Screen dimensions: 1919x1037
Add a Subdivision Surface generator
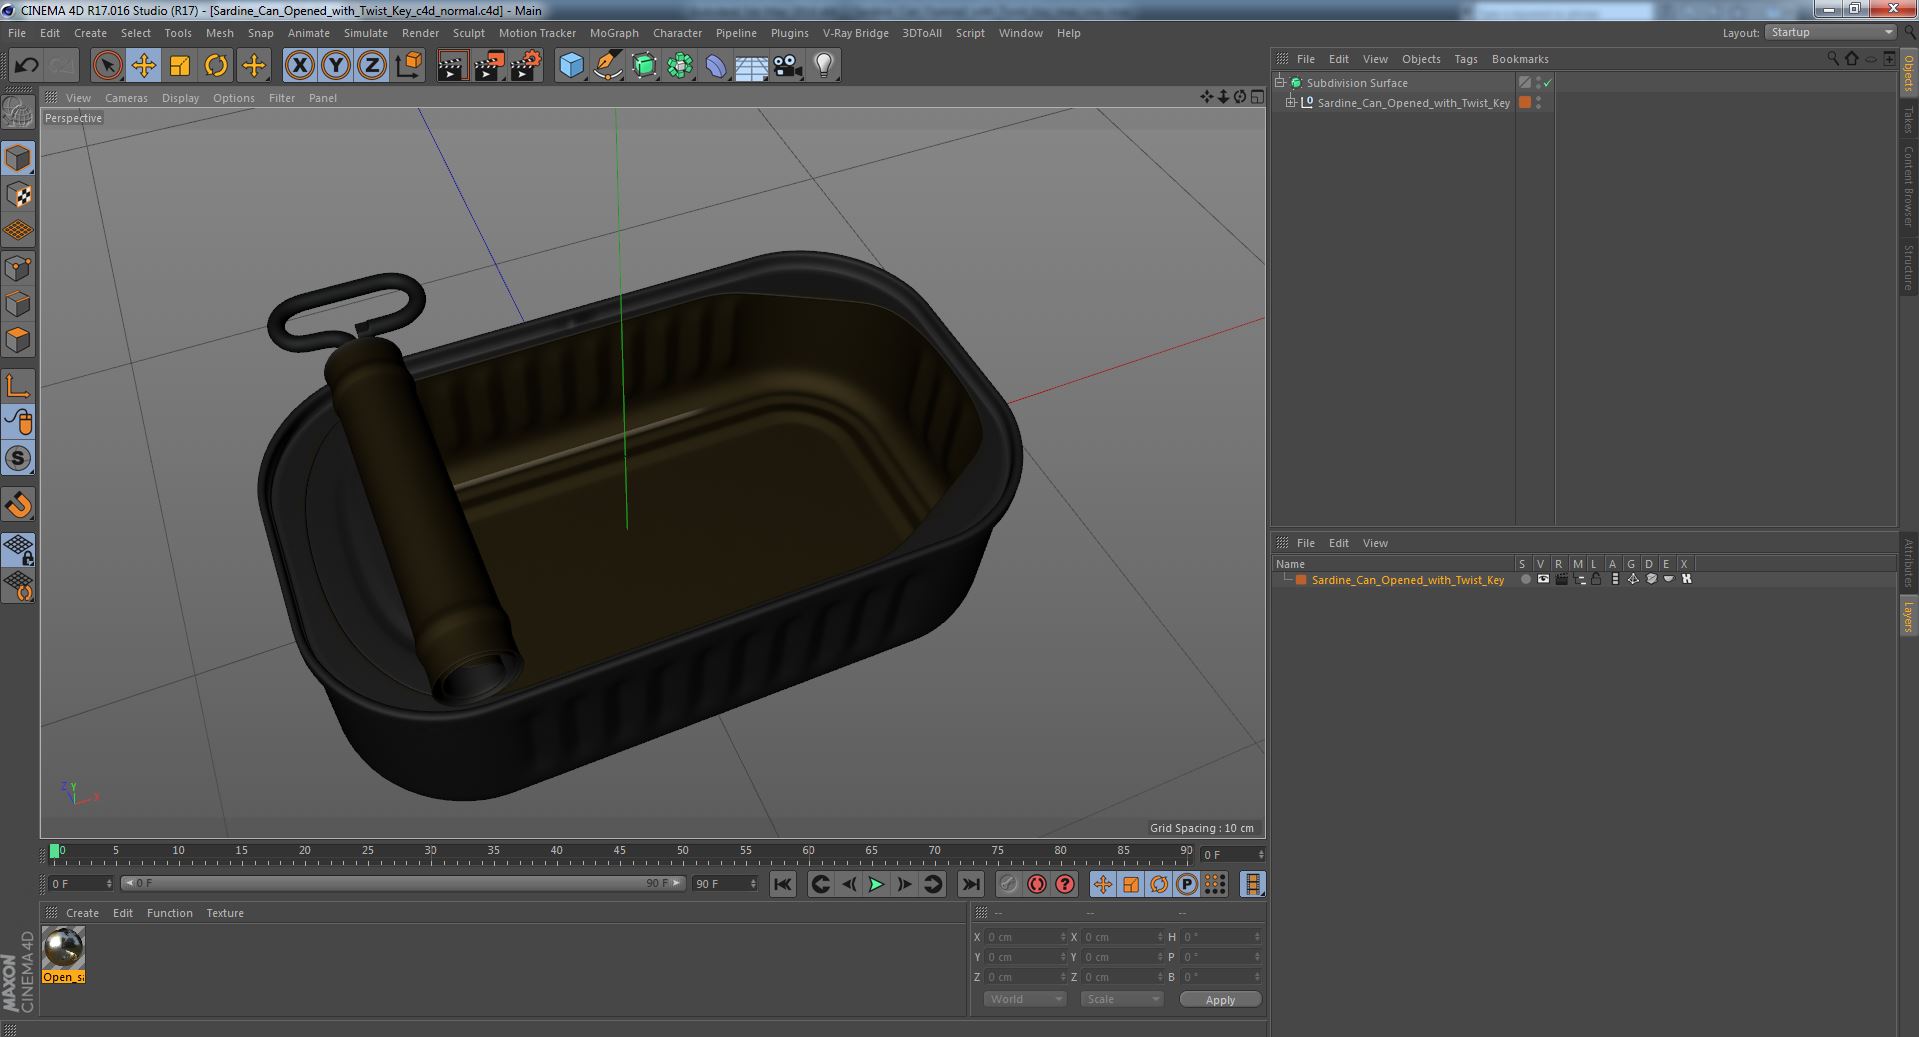(644, 66)
